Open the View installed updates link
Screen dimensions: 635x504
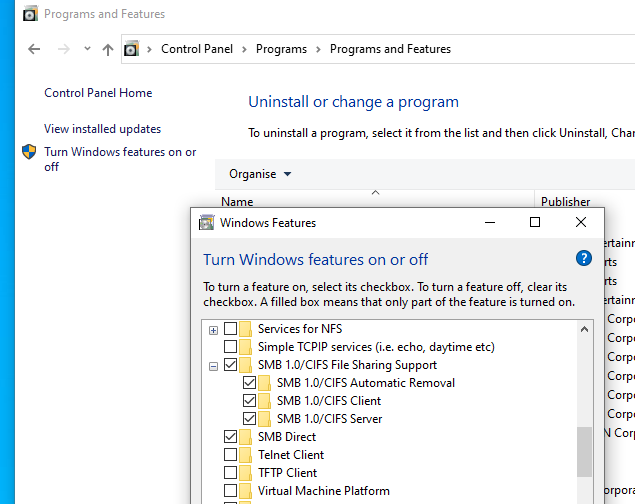[x=102, y=129]
